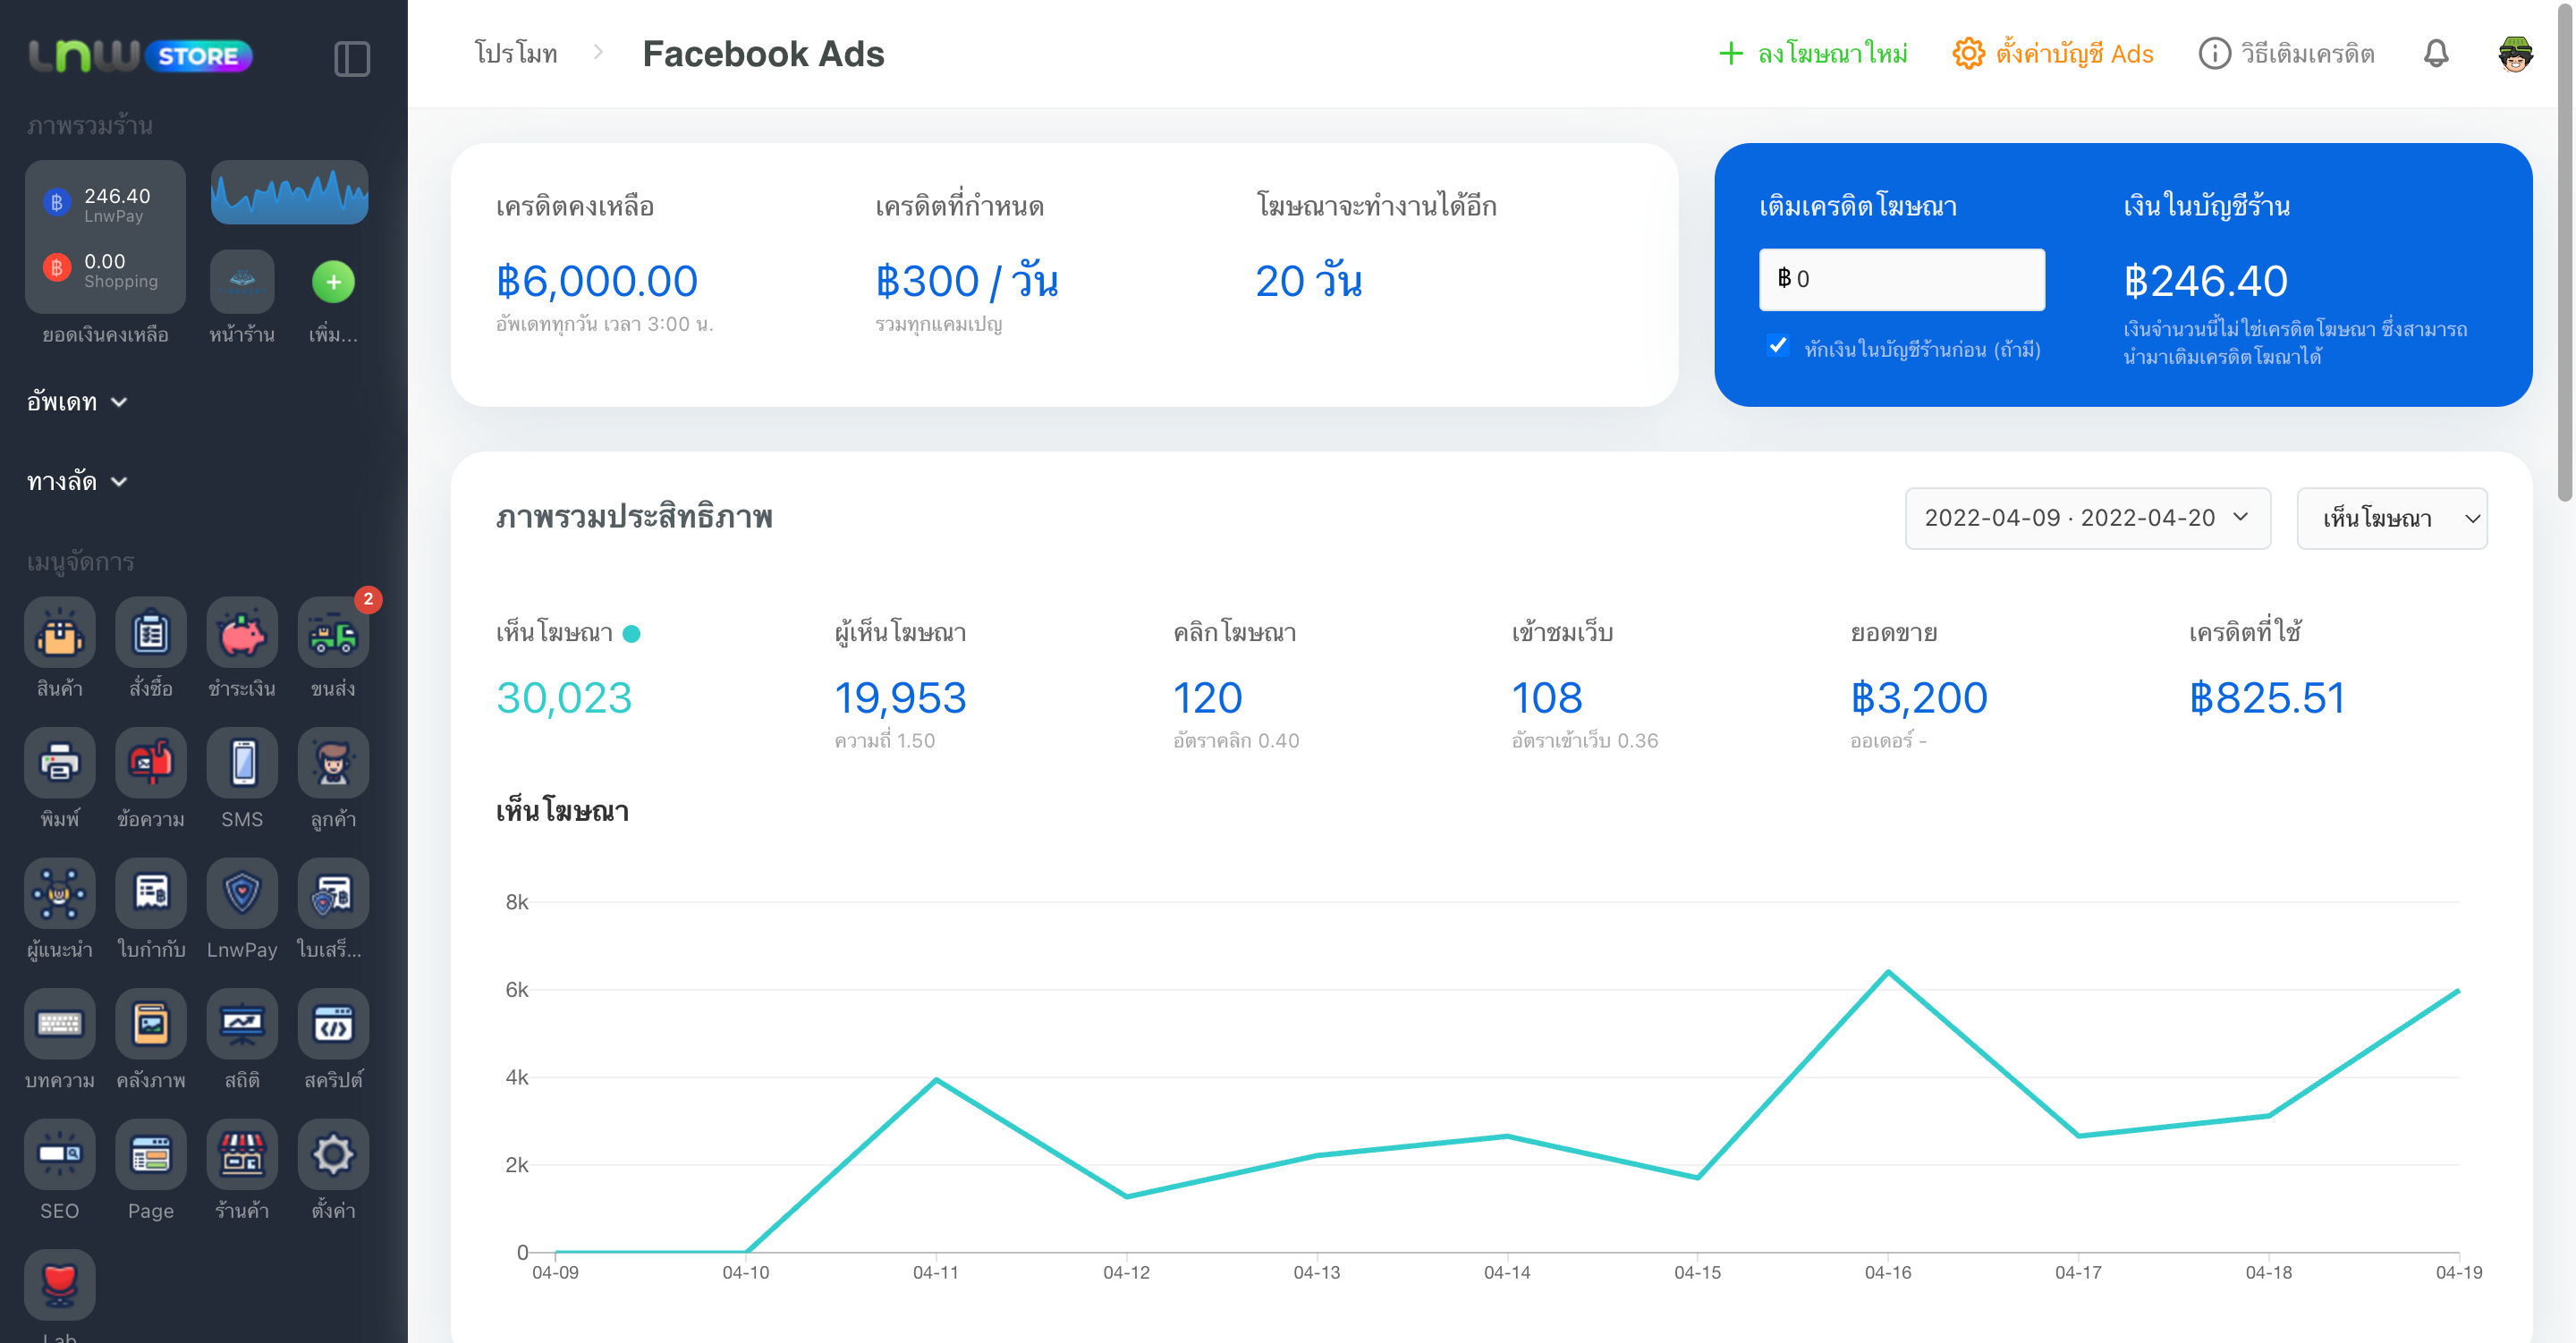Open วิธีเติมเครดิต help link
The width and height of the screenshot is (2576, 1343).
pos(2286,54)
